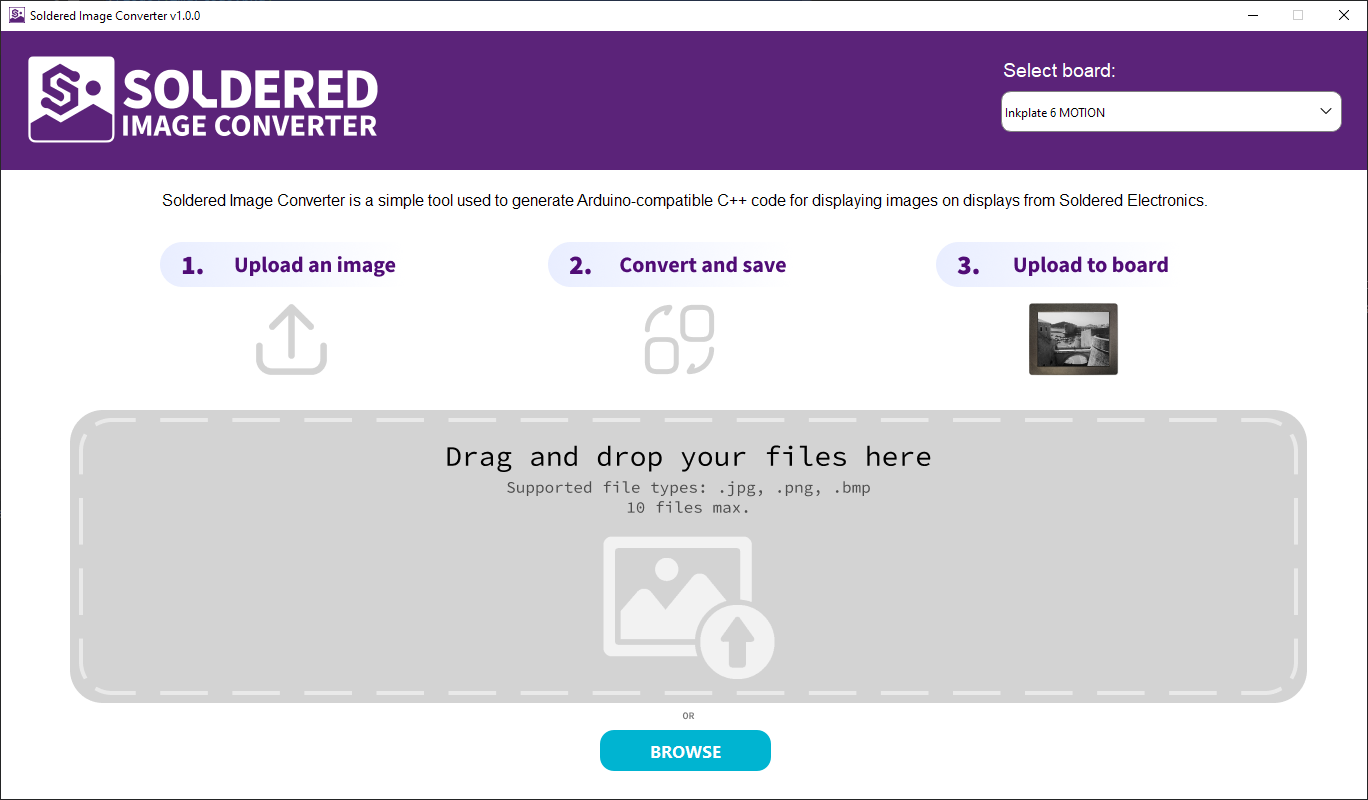This screenshot has width=1368, height=800.
Task: Open the Select board dropdown chevron
Action: 1326,111
